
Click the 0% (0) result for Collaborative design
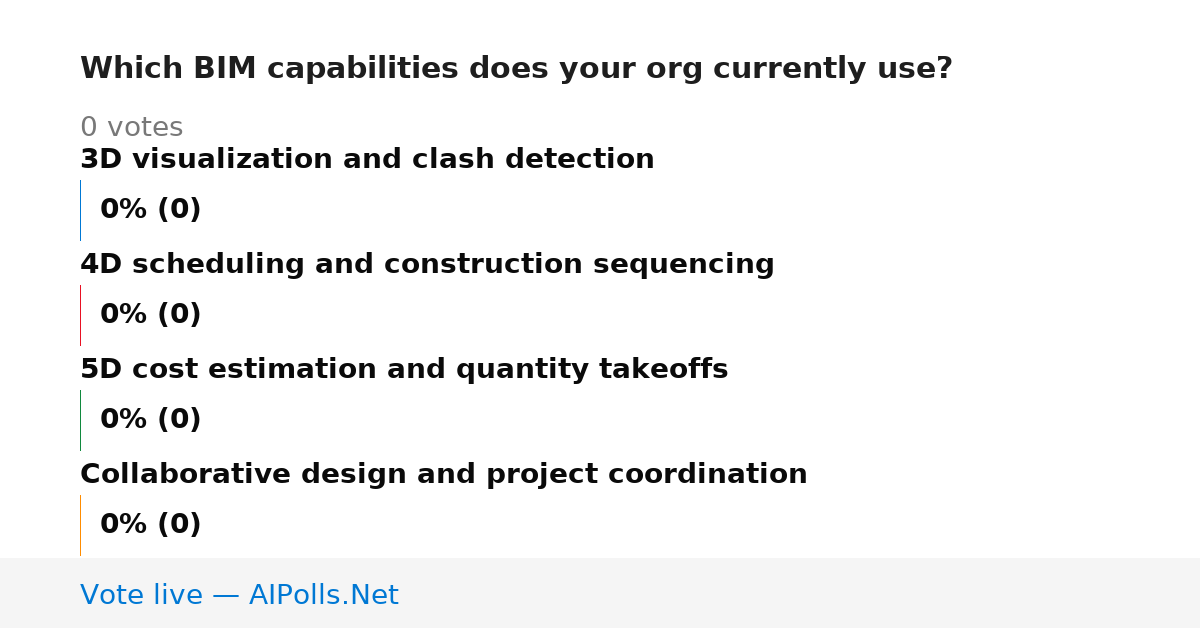click(150, 525)
